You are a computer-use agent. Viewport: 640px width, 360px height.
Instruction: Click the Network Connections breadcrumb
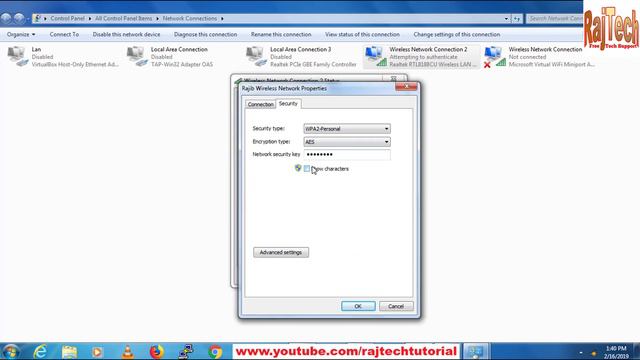(x=190, y=18)
